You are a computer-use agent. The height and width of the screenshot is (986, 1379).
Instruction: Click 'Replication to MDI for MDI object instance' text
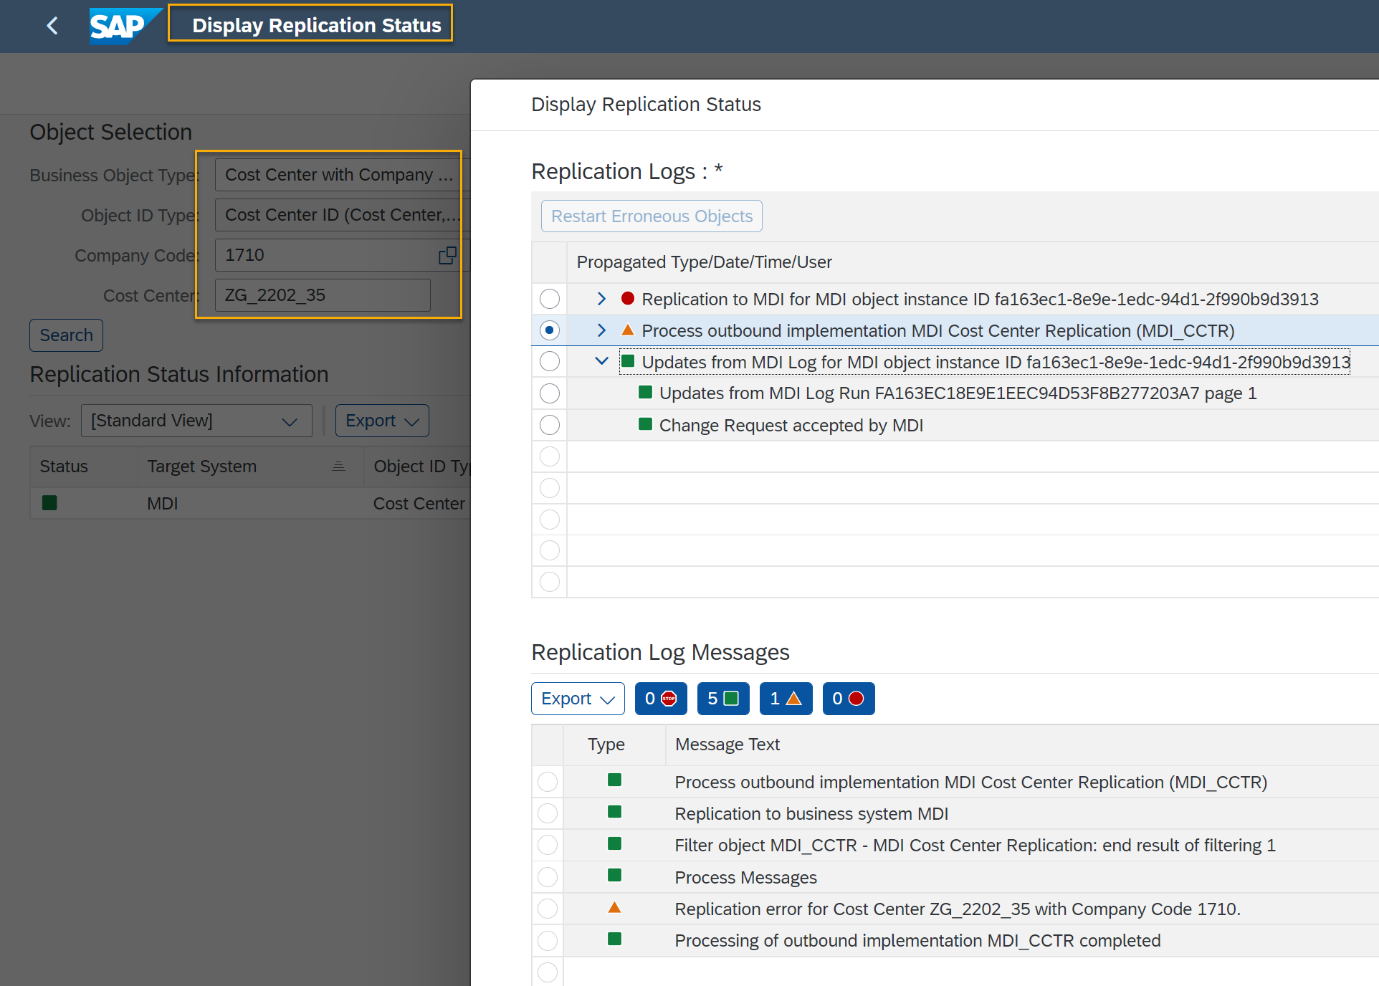tap(980, 299)
